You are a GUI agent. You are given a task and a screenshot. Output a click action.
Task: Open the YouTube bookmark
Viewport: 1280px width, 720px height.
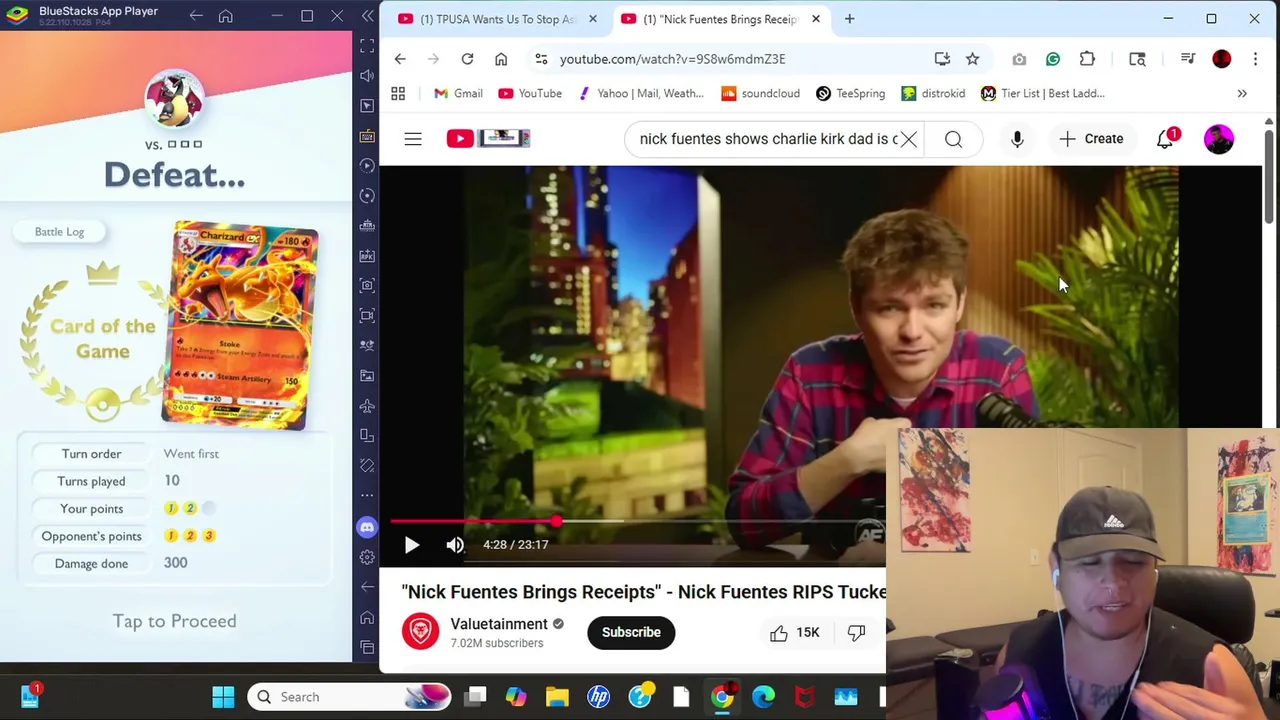pos(530,93)
